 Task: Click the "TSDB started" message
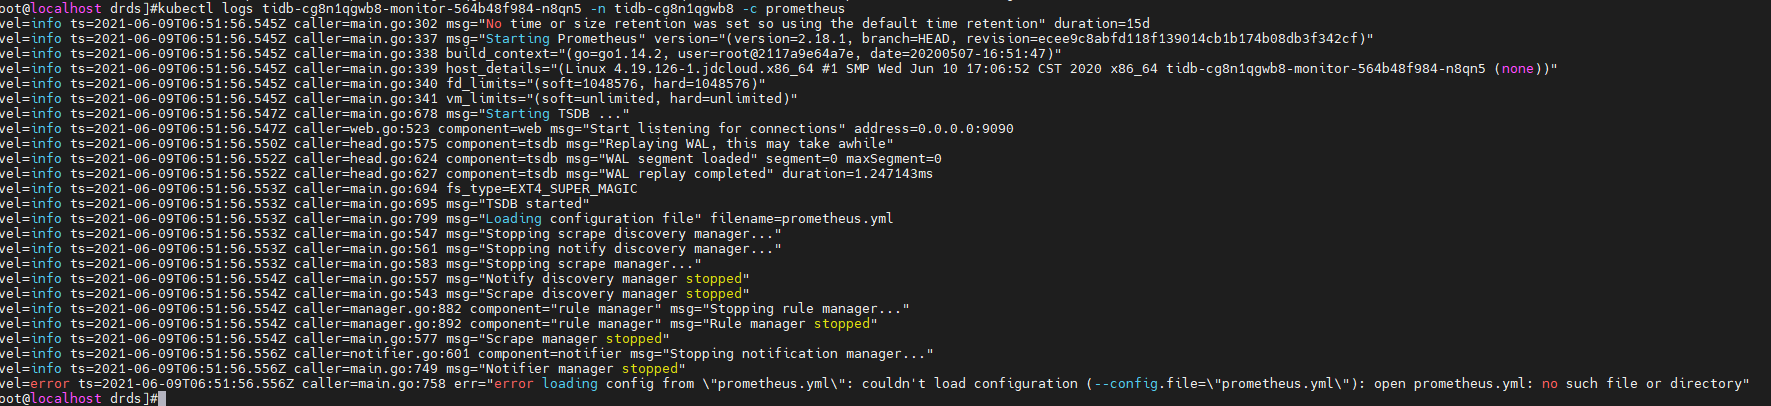coord(536,203)
